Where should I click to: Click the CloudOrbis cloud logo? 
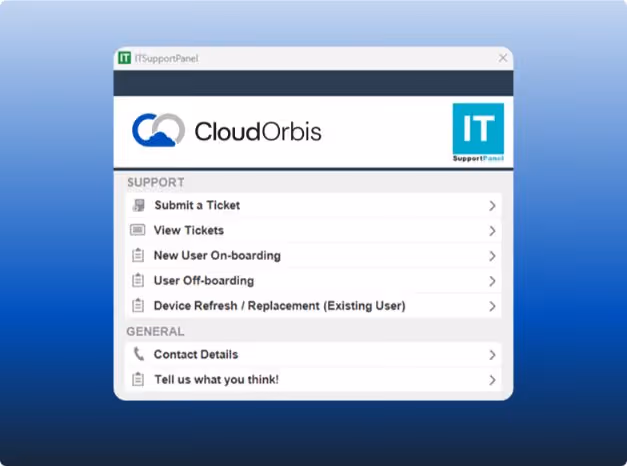pos(159,130)
